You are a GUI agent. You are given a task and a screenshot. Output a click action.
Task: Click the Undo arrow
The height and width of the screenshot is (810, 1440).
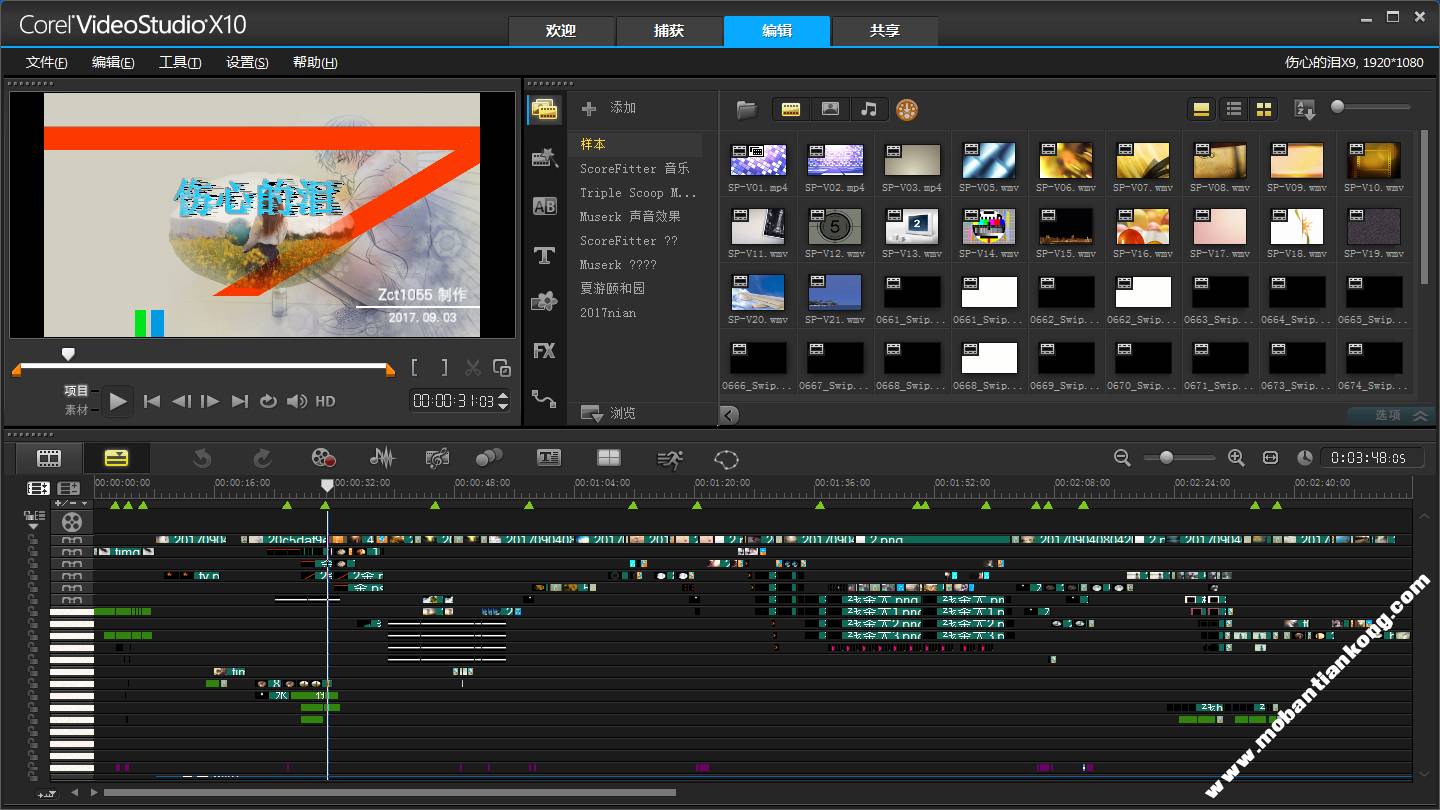202,458
